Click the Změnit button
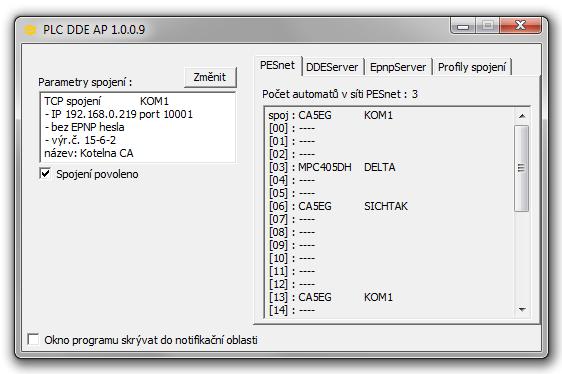The height and width of the screenshot is (374, 562). 210,77
